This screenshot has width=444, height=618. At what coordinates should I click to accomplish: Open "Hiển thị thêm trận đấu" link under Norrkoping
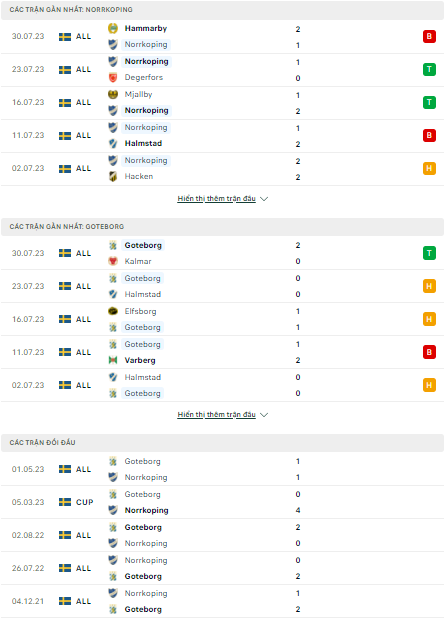tap(216, 198)
